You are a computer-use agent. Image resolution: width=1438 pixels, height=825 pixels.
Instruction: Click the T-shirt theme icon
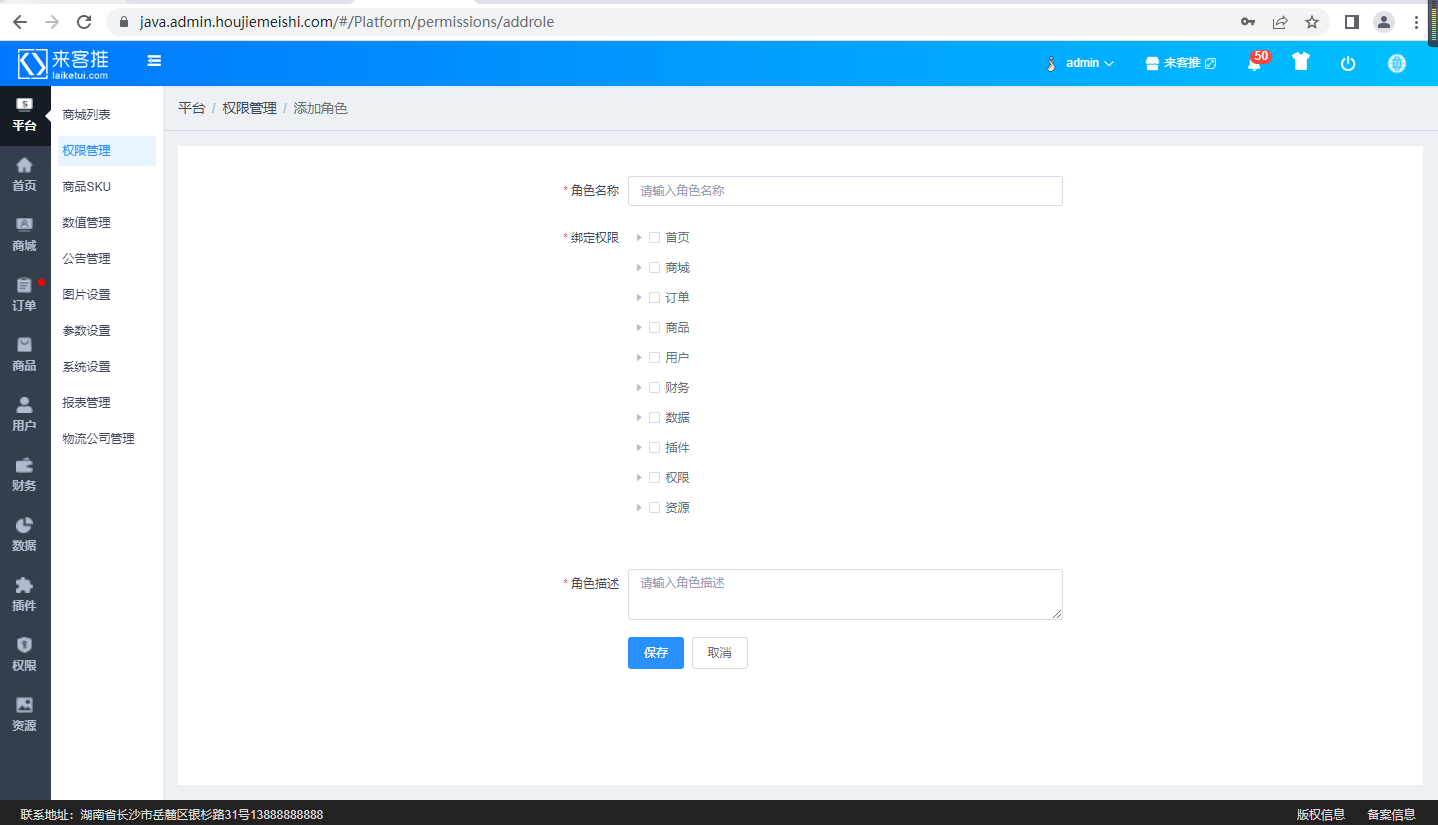coord(1300,62)
